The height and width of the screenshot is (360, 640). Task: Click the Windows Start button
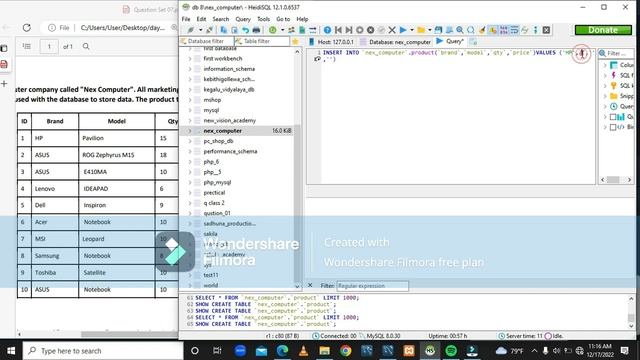[x=11, y=351]
